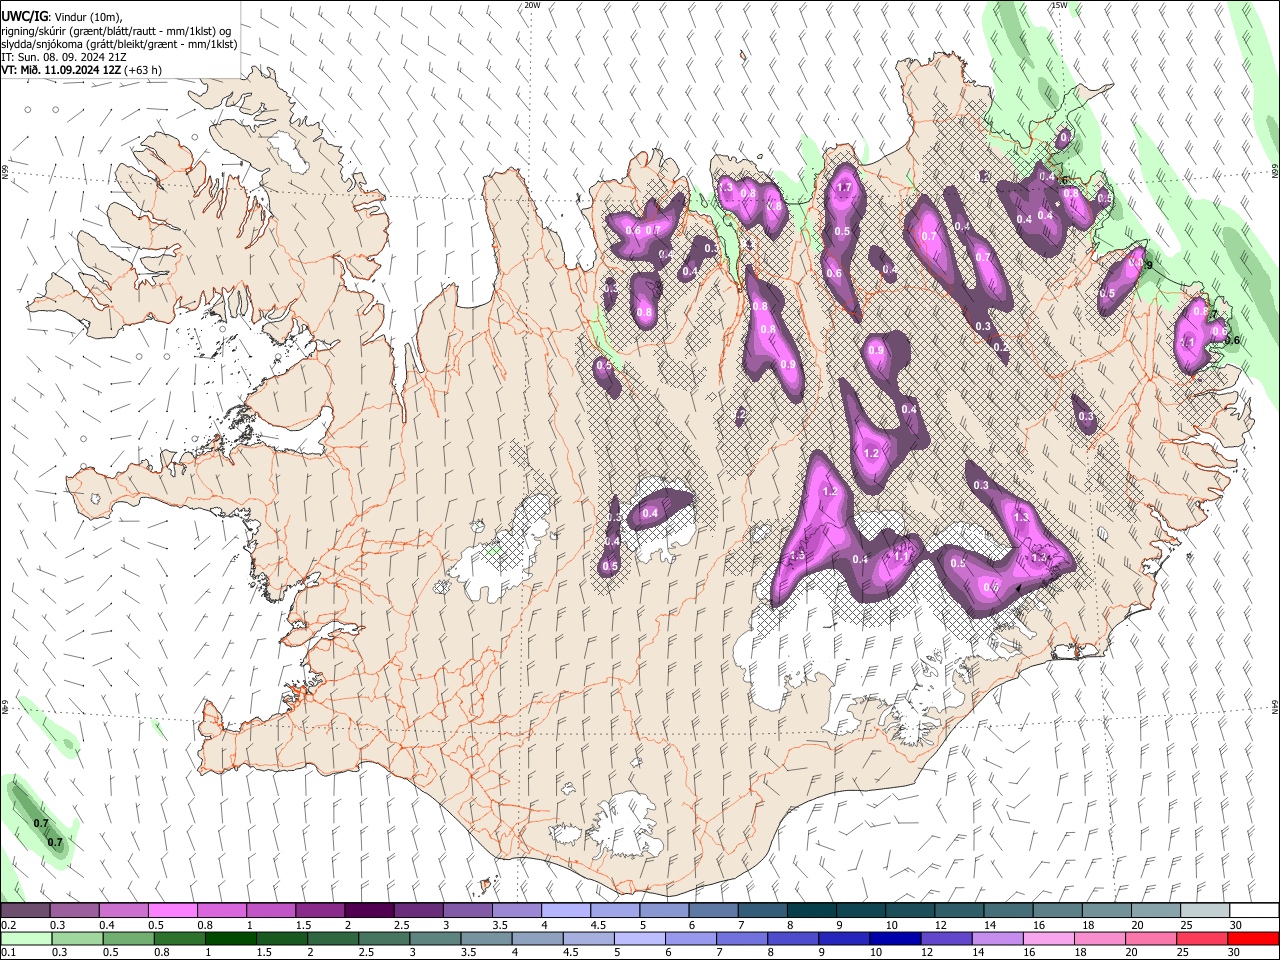Viewport: 1280px width, 960px height.
Task: Click the dark purple 2 mm snow legend swatch
Action: click(368, 911)
